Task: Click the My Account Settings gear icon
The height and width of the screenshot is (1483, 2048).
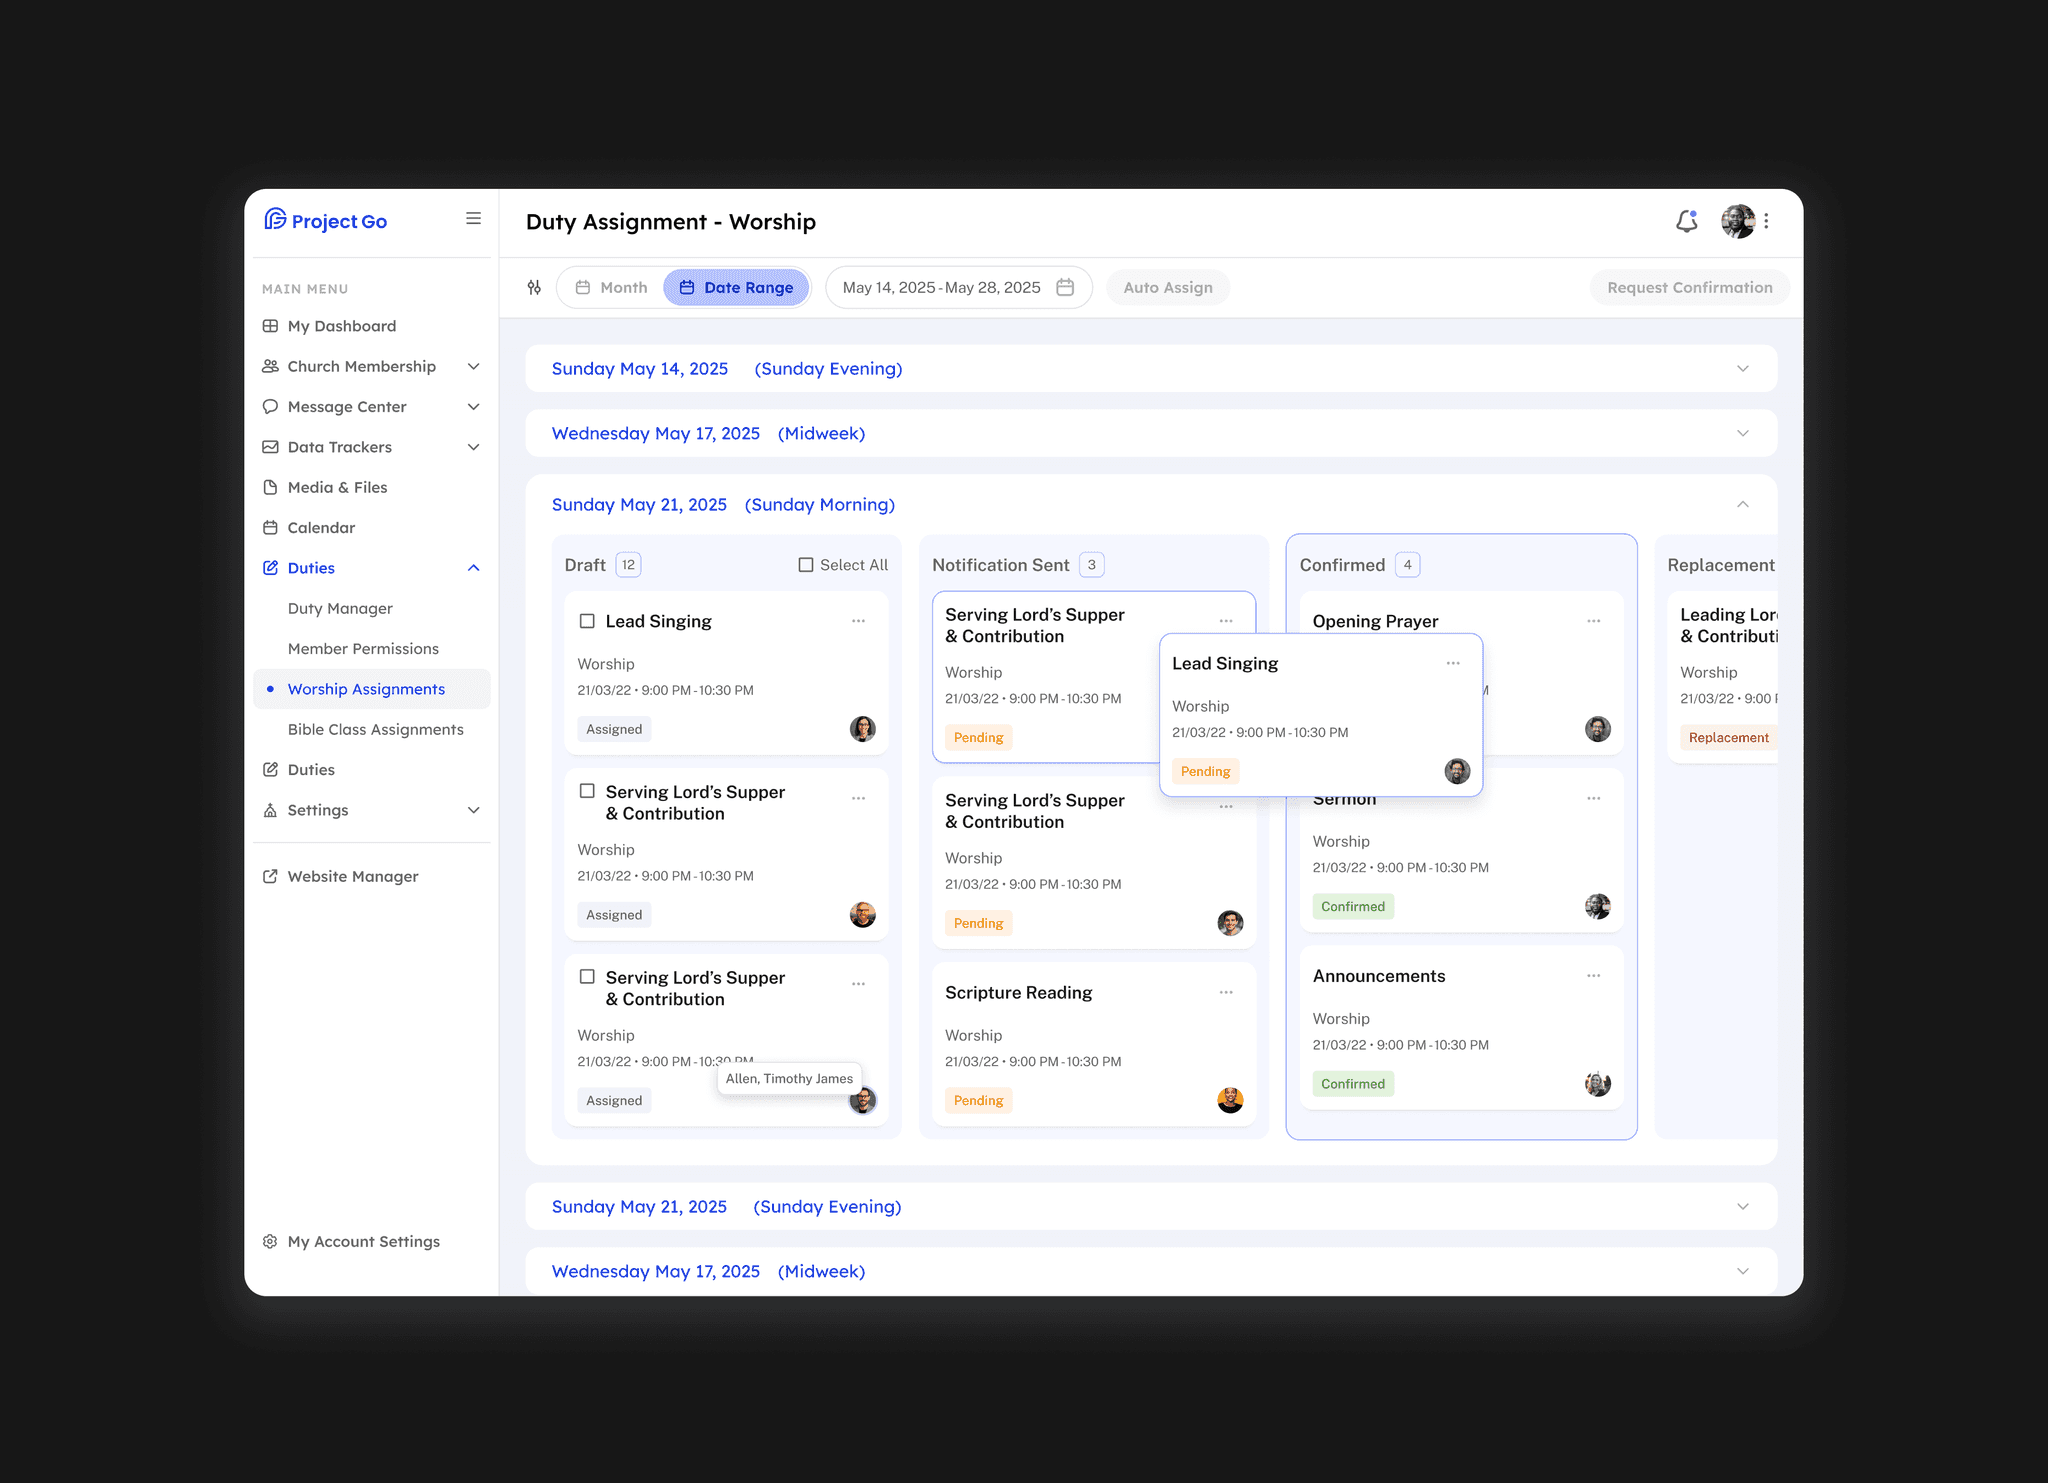Action: pos(270,1241)
